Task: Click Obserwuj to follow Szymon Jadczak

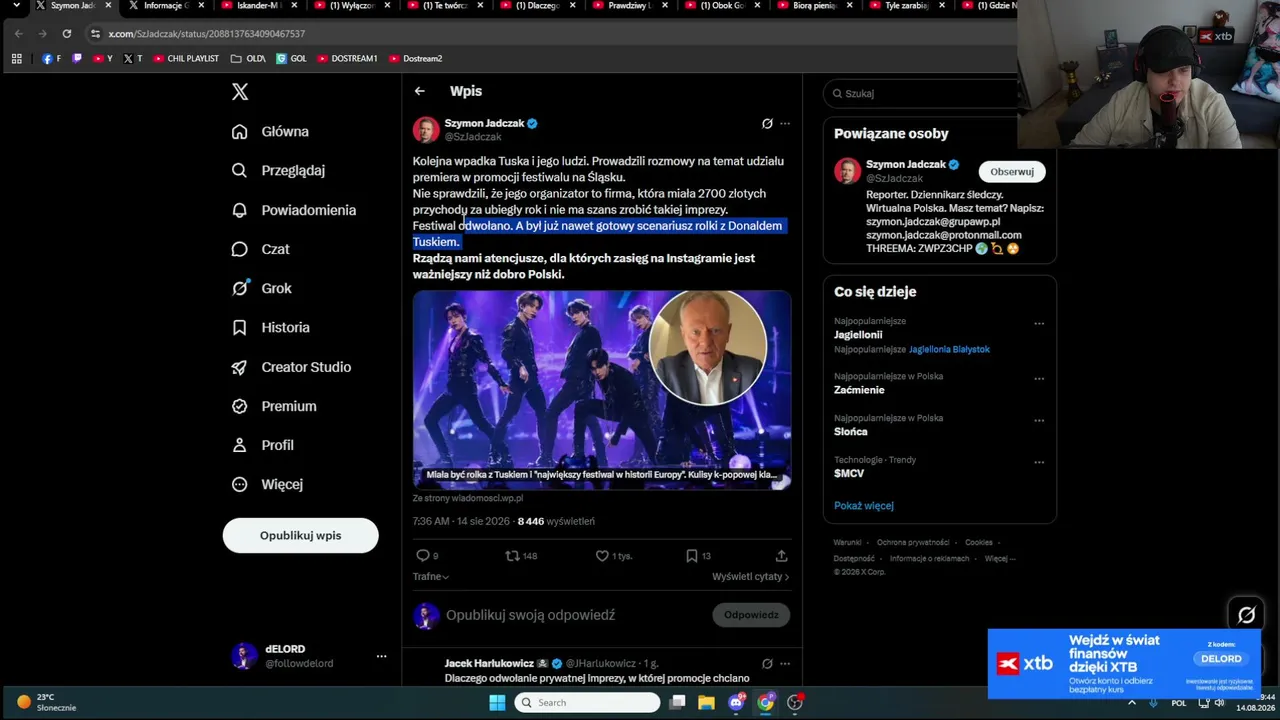Action: point(1012,172)
